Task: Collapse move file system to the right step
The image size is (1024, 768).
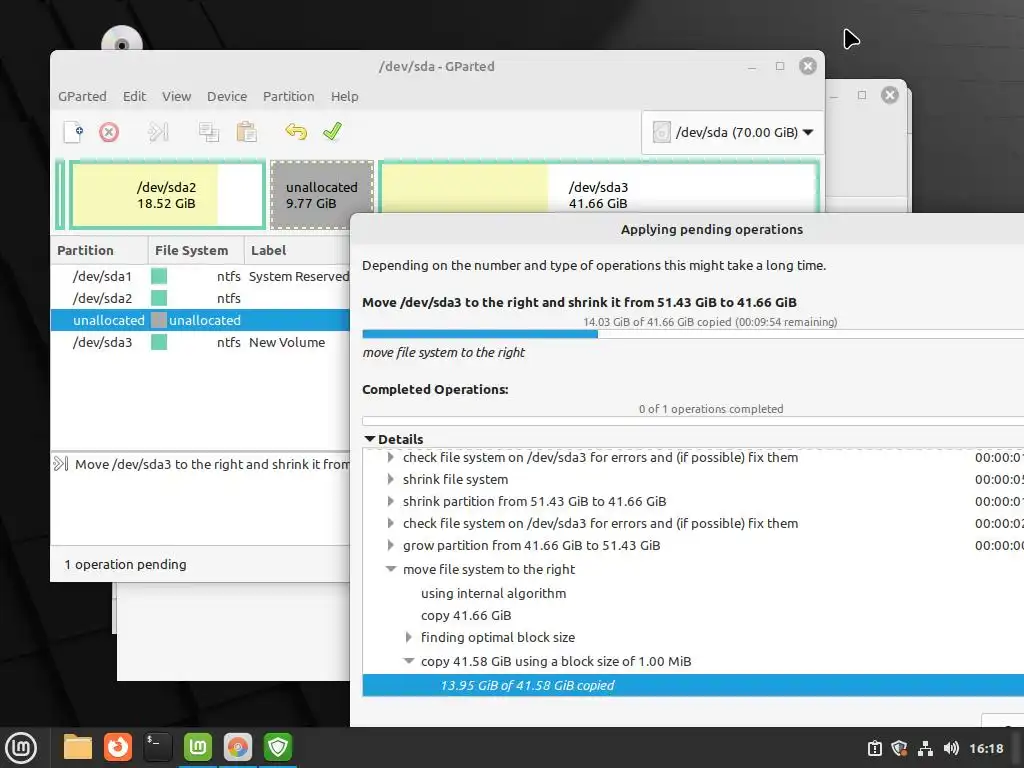Action: coord(391,569)
